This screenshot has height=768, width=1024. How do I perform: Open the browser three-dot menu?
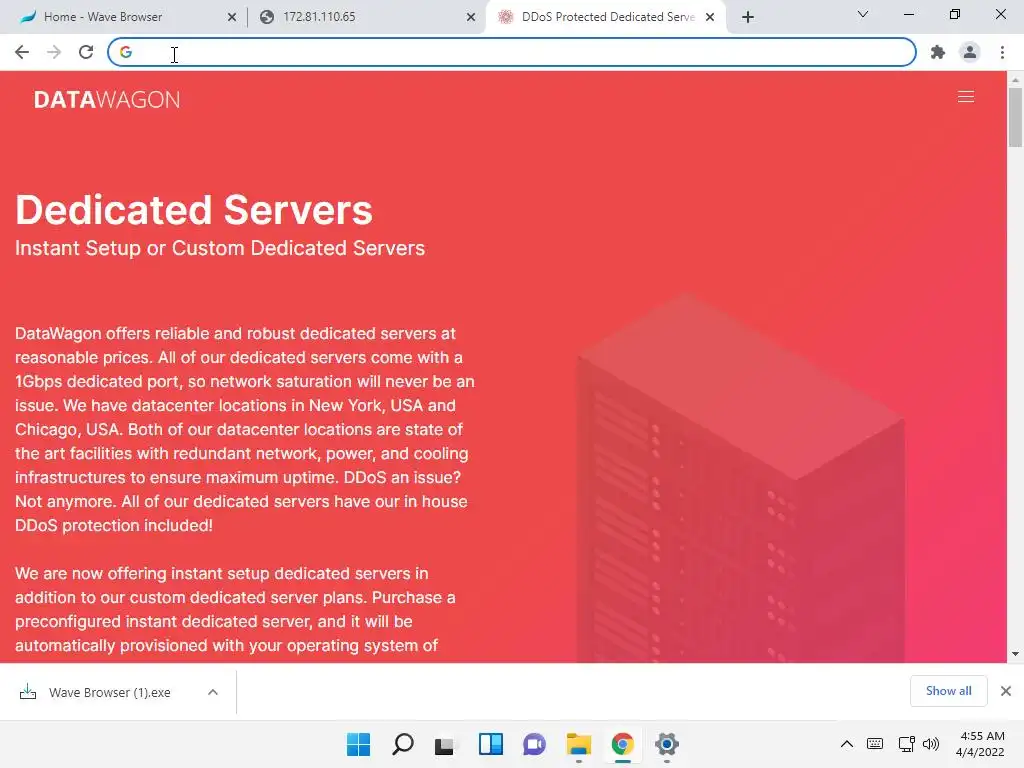click(1002, 52)
